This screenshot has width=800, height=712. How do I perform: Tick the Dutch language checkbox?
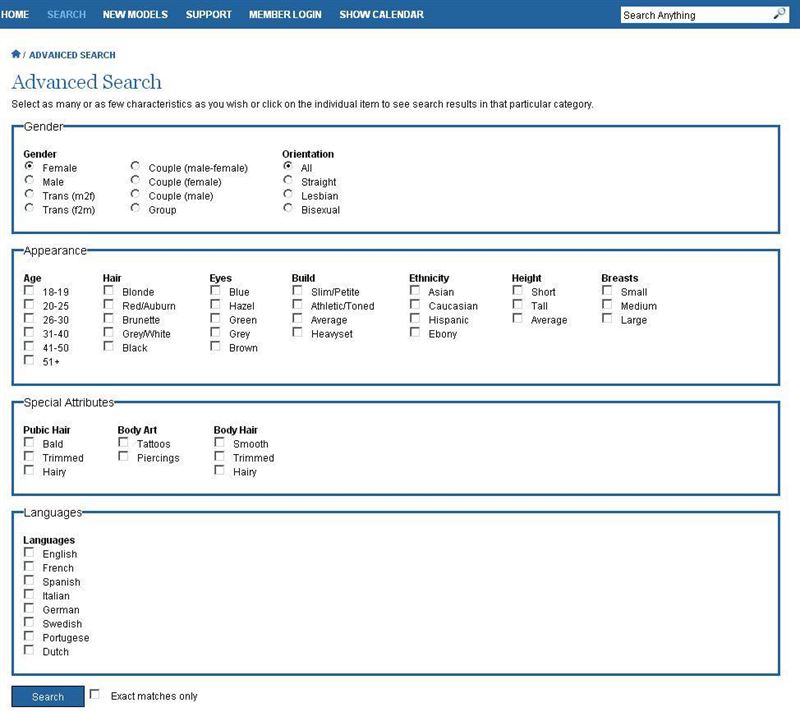[x=29, y=650]
